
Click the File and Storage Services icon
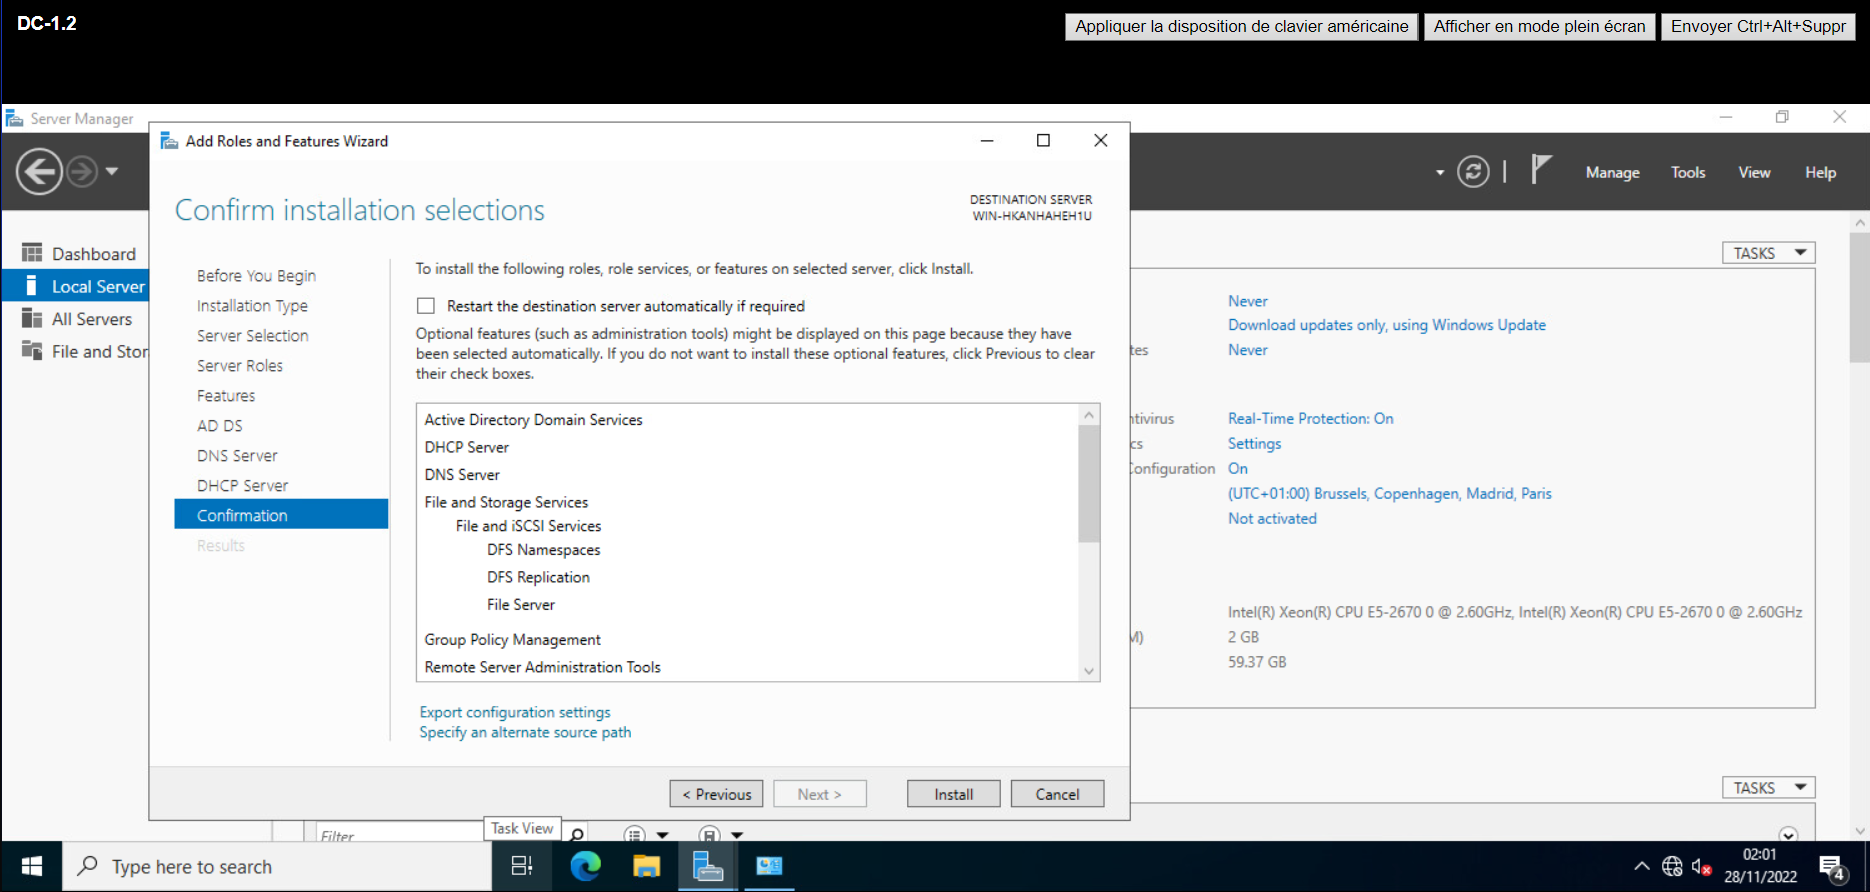32,351
